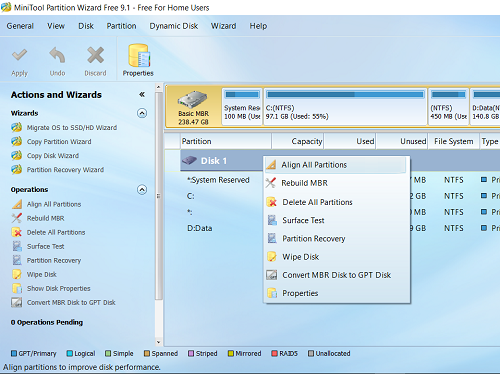This screenshot has height=374, width=500.
Task: Collapse the Actions and Wizards panel
Action: click(142, 95)
